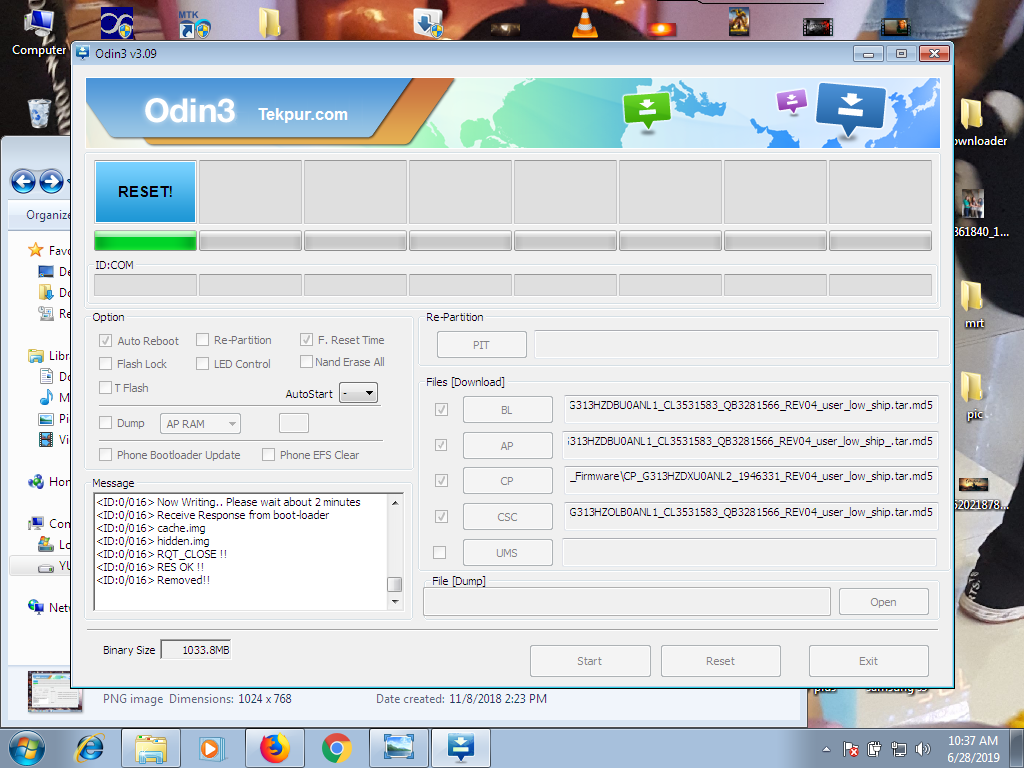Enable the Dump checkbox
Viewport: 1024px width, 768px height.
tap(105, 423)
